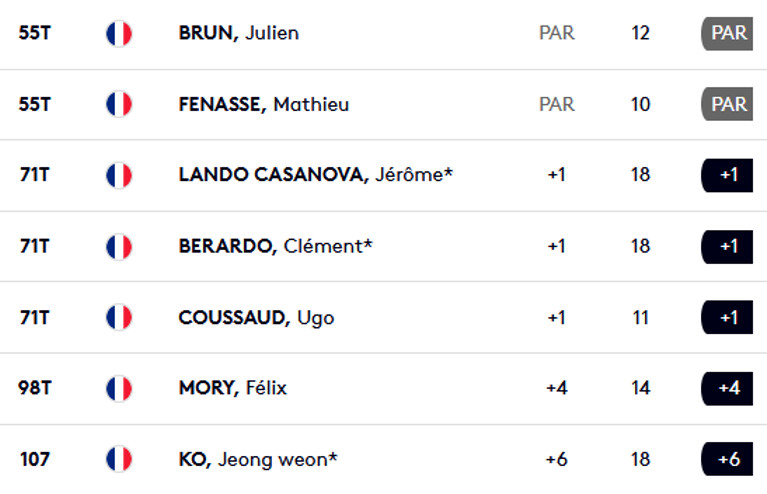Select the flag icon next to Jeong weon Ko
The height and width of the screenshot is (494, 767).
click(119, 459)
